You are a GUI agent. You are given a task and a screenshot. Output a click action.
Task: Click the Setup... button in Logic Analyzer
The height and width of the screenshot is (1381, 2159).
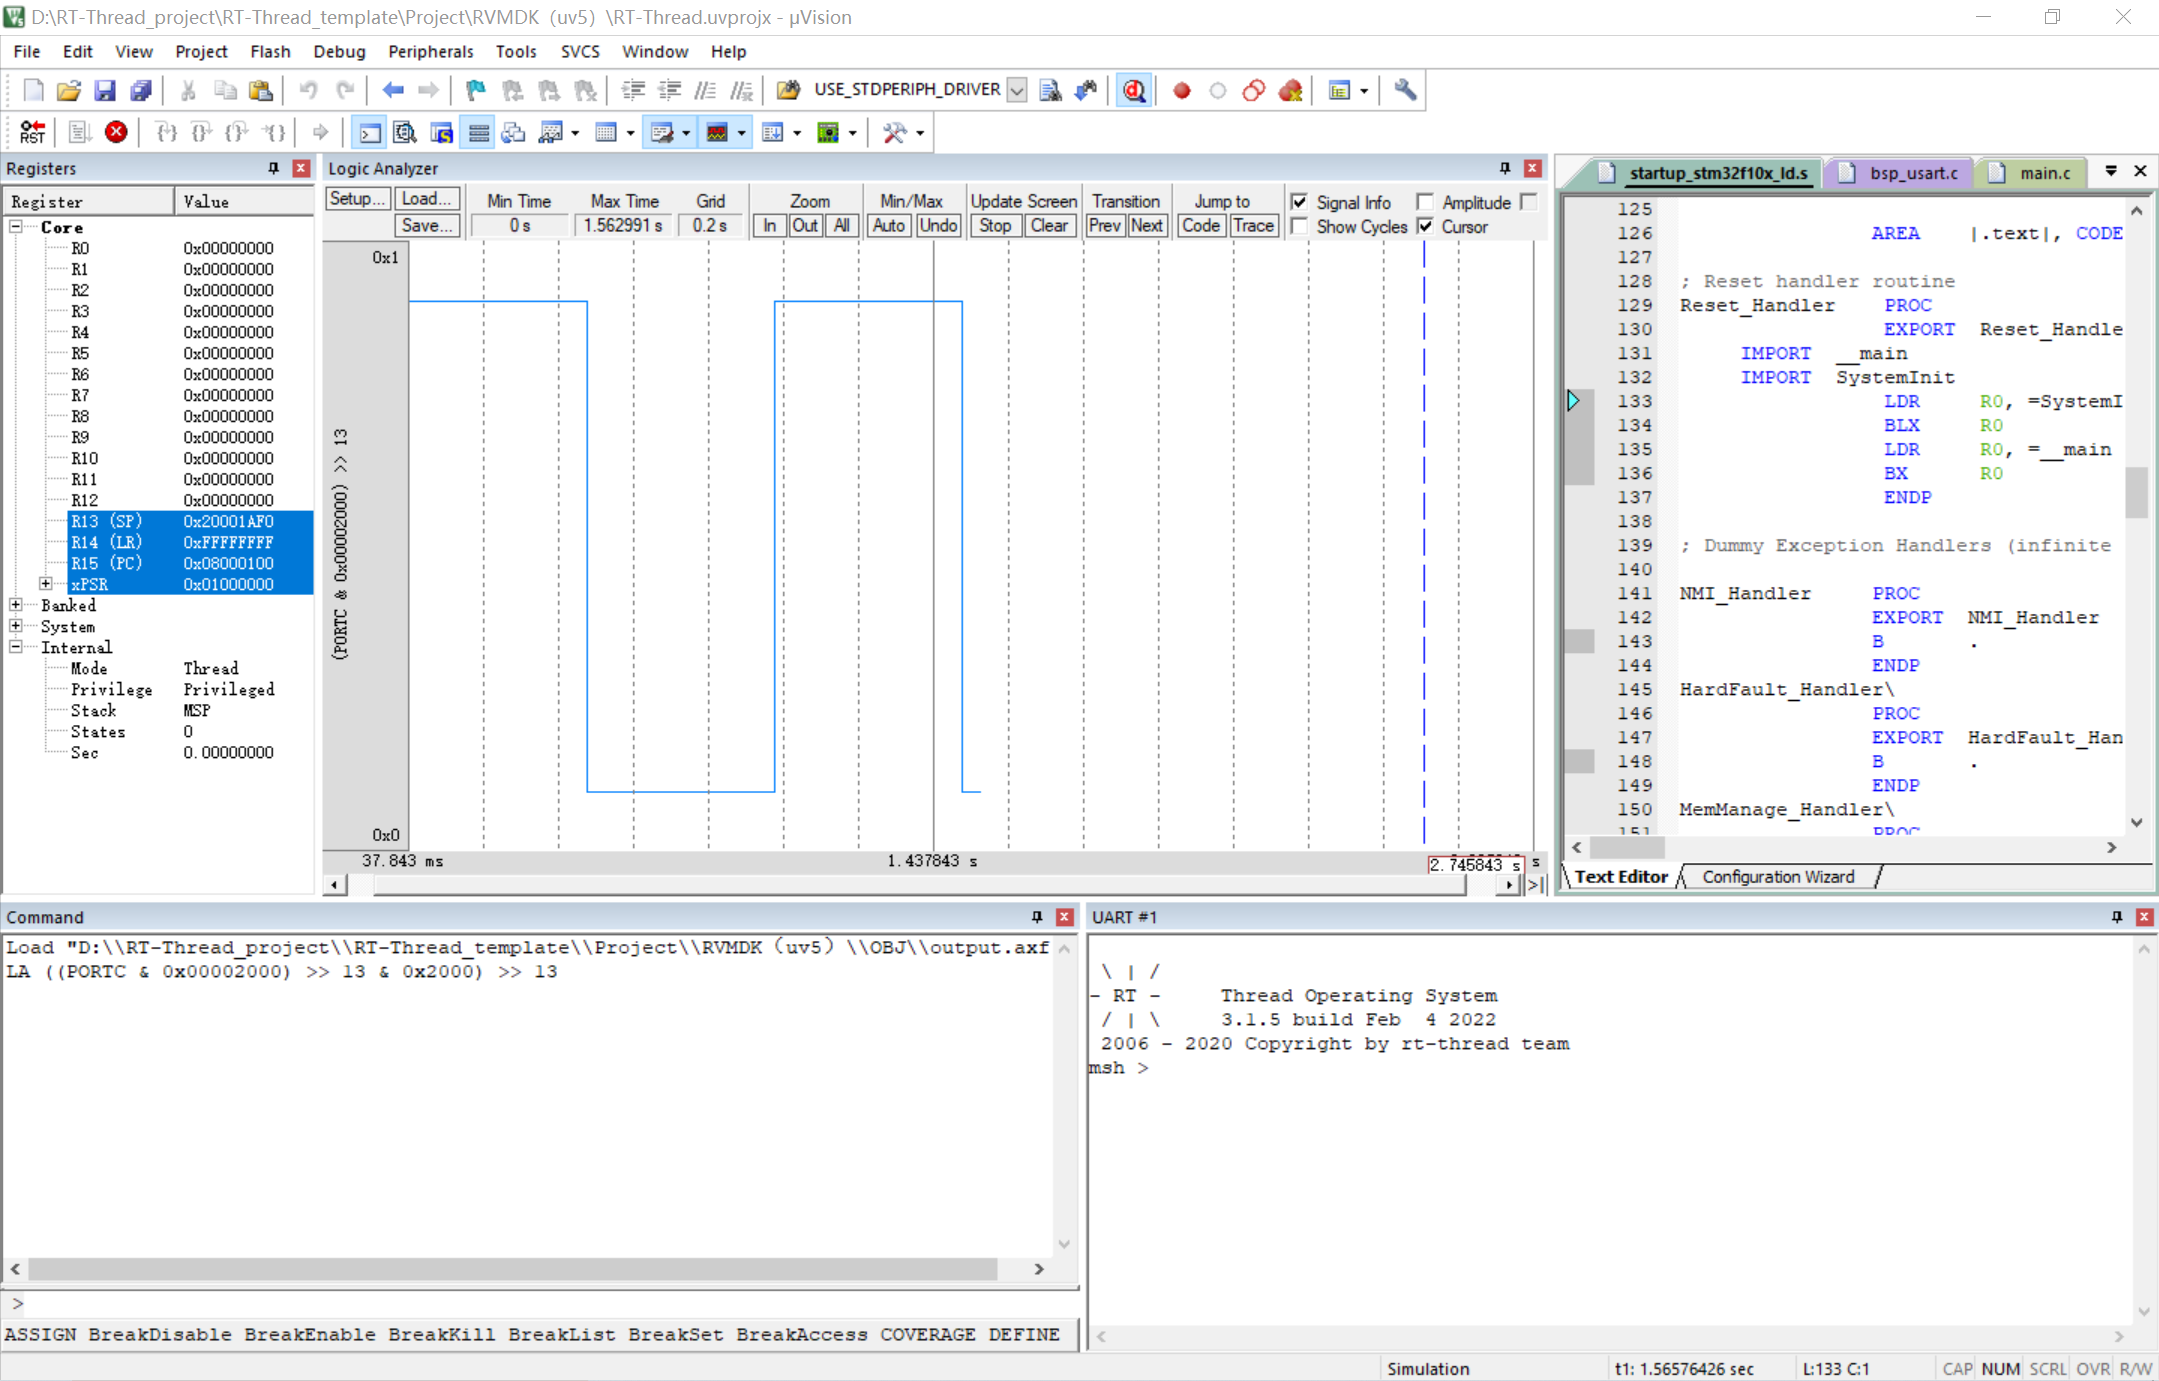[357, 199]
